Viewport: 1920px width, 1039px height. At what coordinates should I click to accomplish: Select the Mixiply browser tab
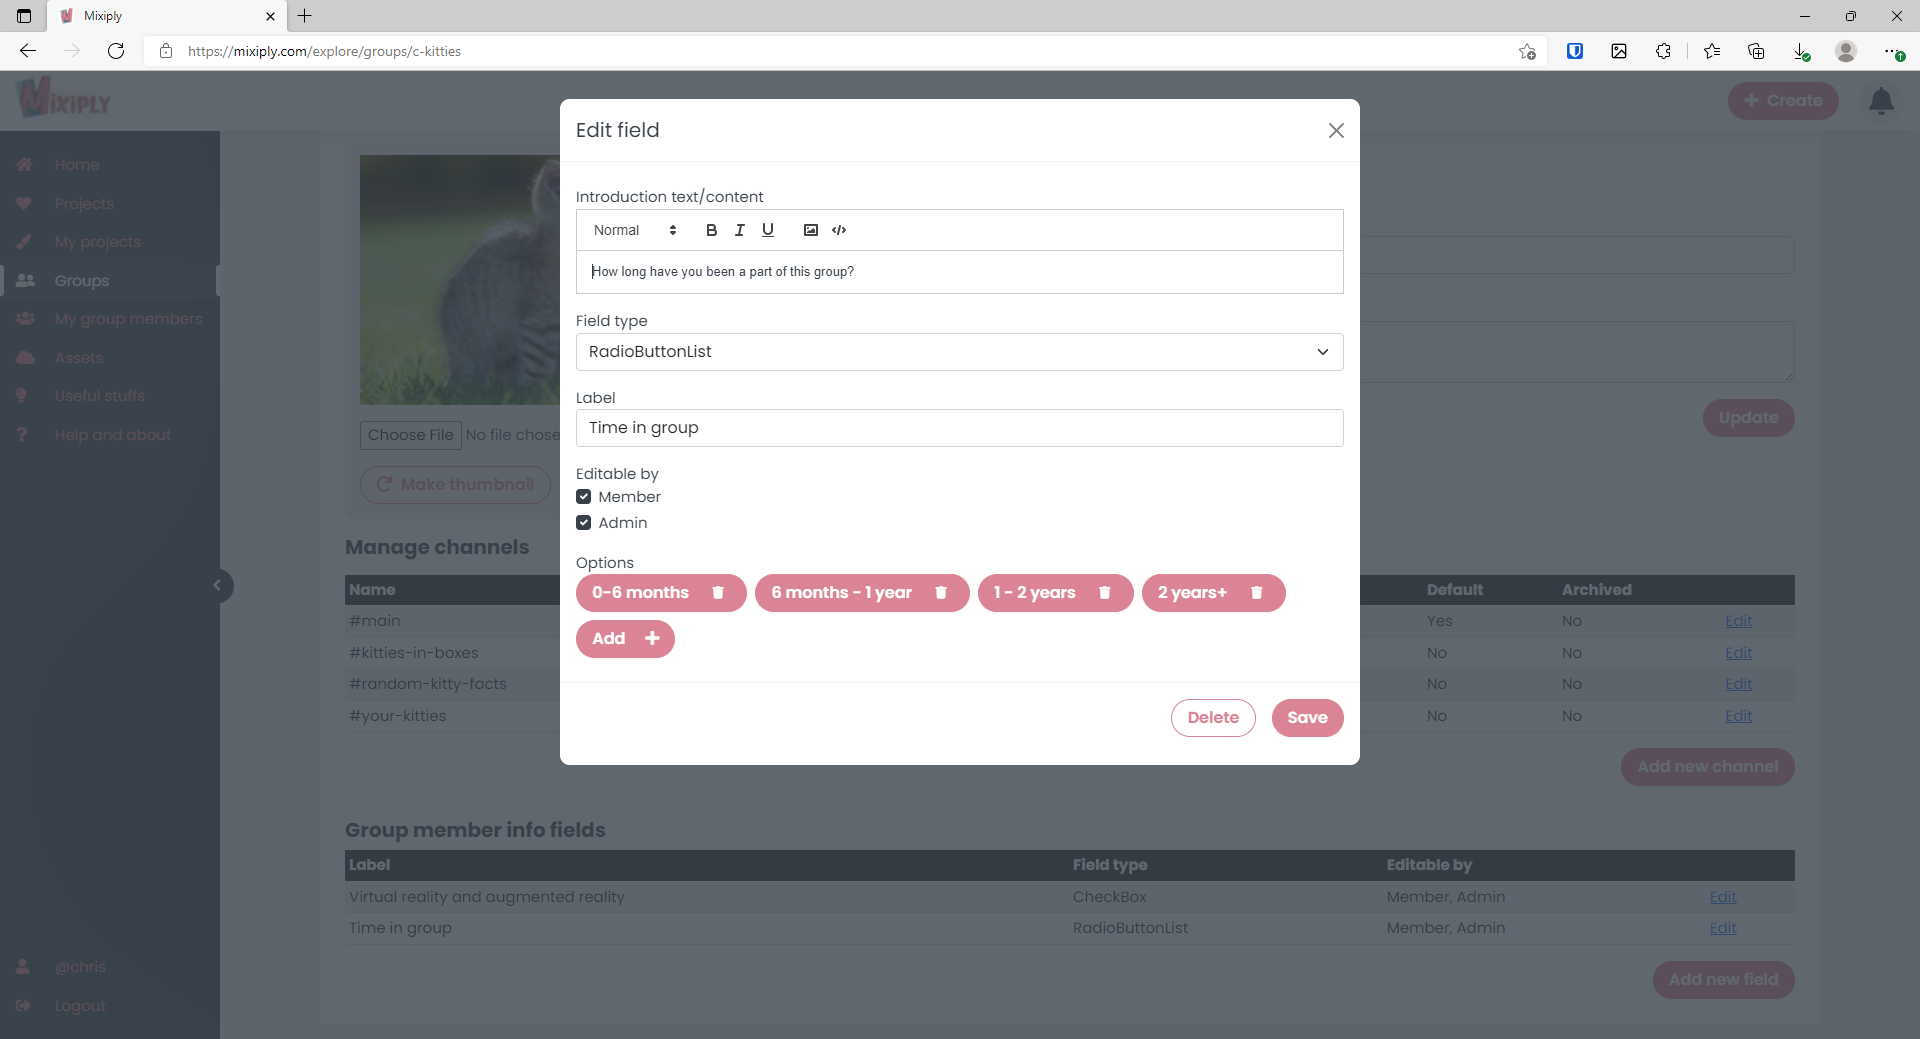click(166, 16)
